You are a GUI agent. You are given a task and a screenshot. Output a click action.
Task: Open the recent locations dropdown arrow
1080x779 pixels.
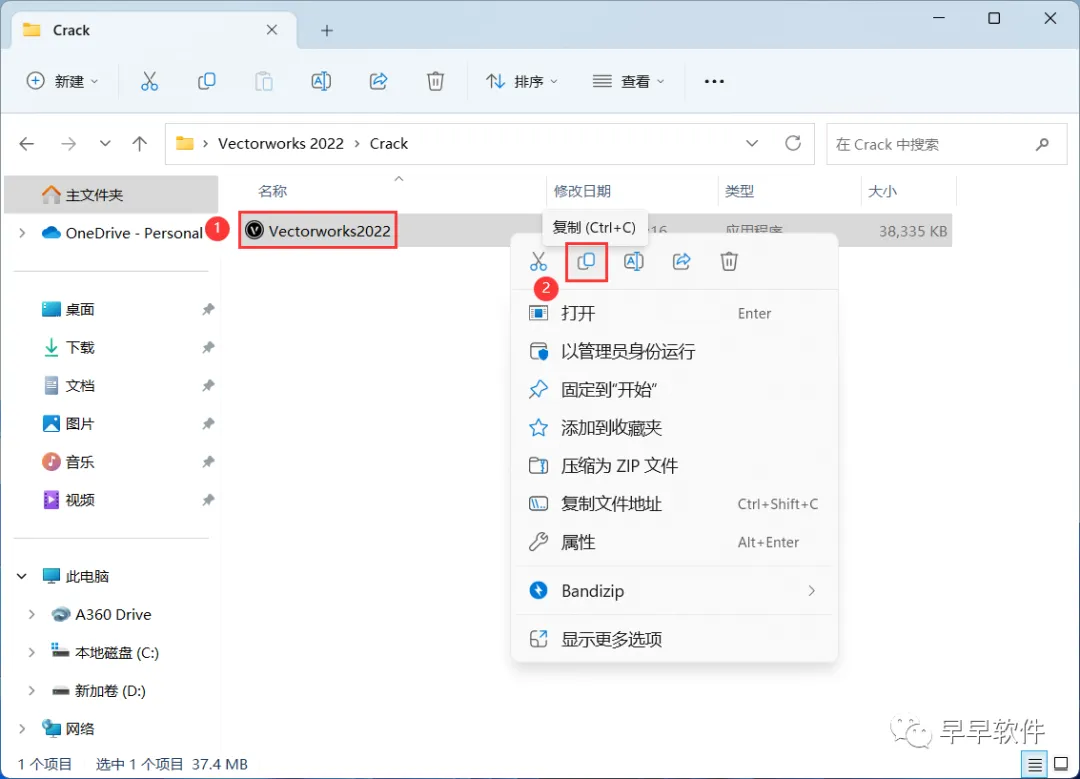pyautogui.click(x=105, y=144)
